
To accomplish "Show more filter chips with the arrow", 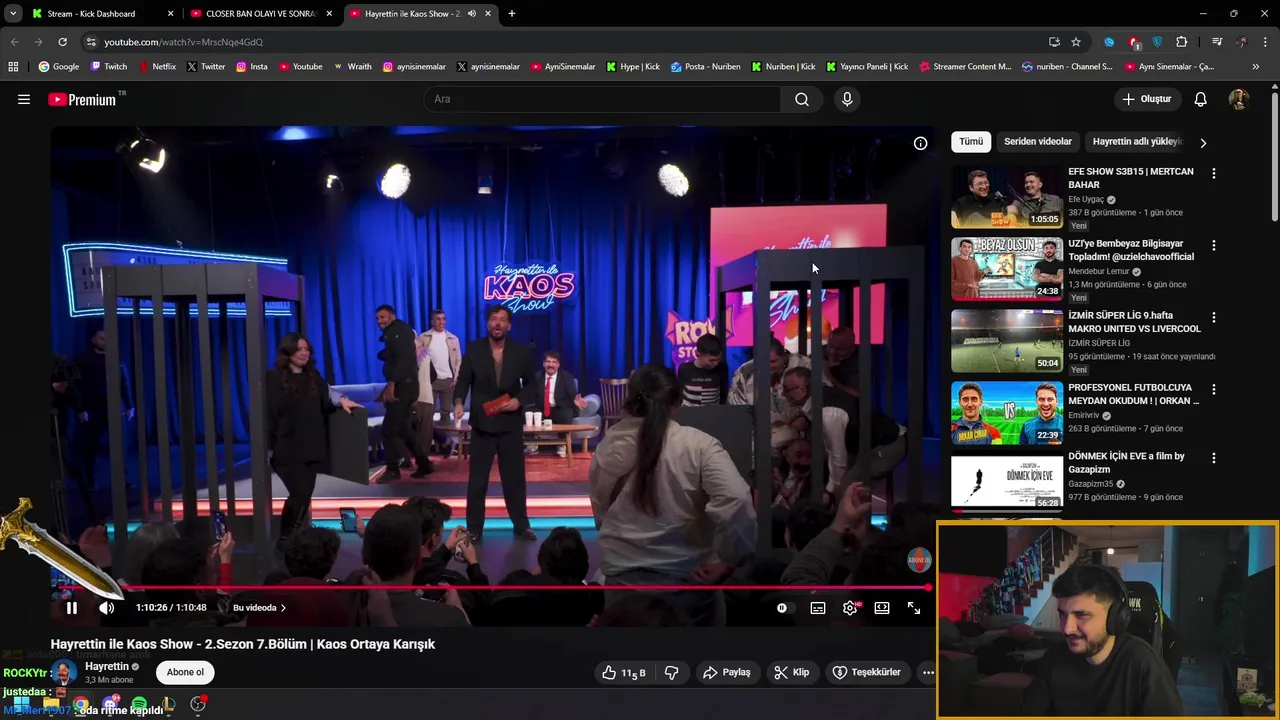I will 1203,143.
